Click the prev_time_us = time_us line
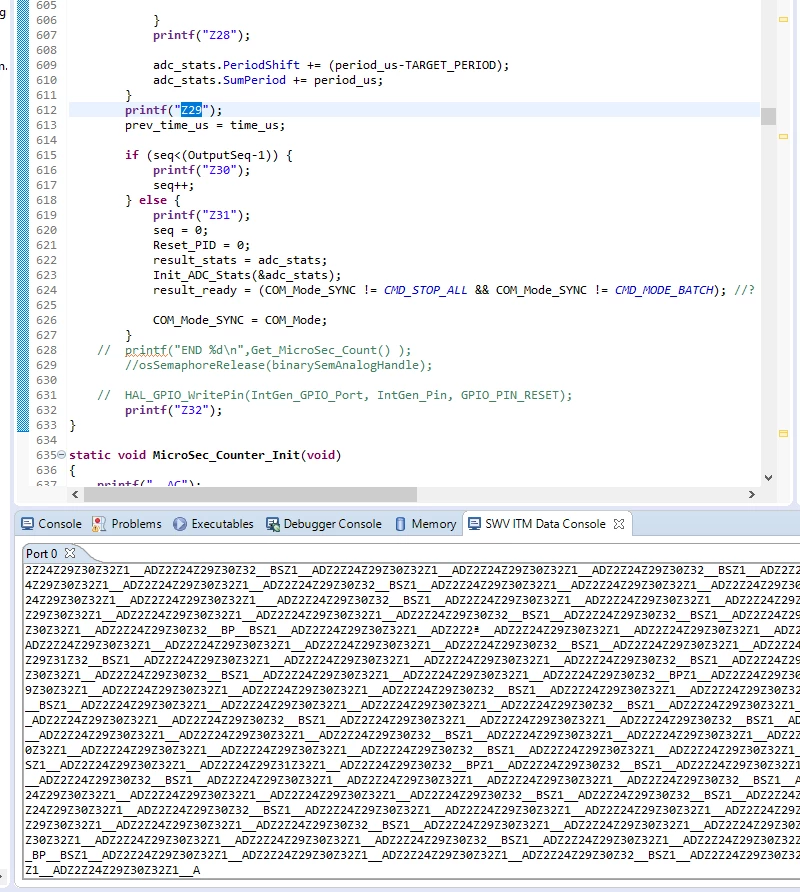 [205, 125]
